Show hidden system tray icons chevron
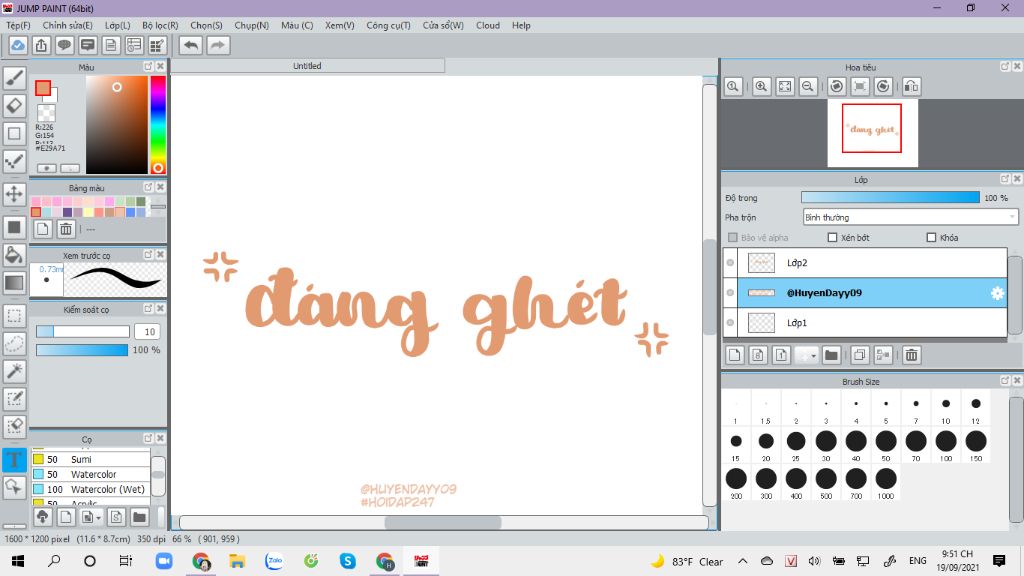 coord(743,561)
